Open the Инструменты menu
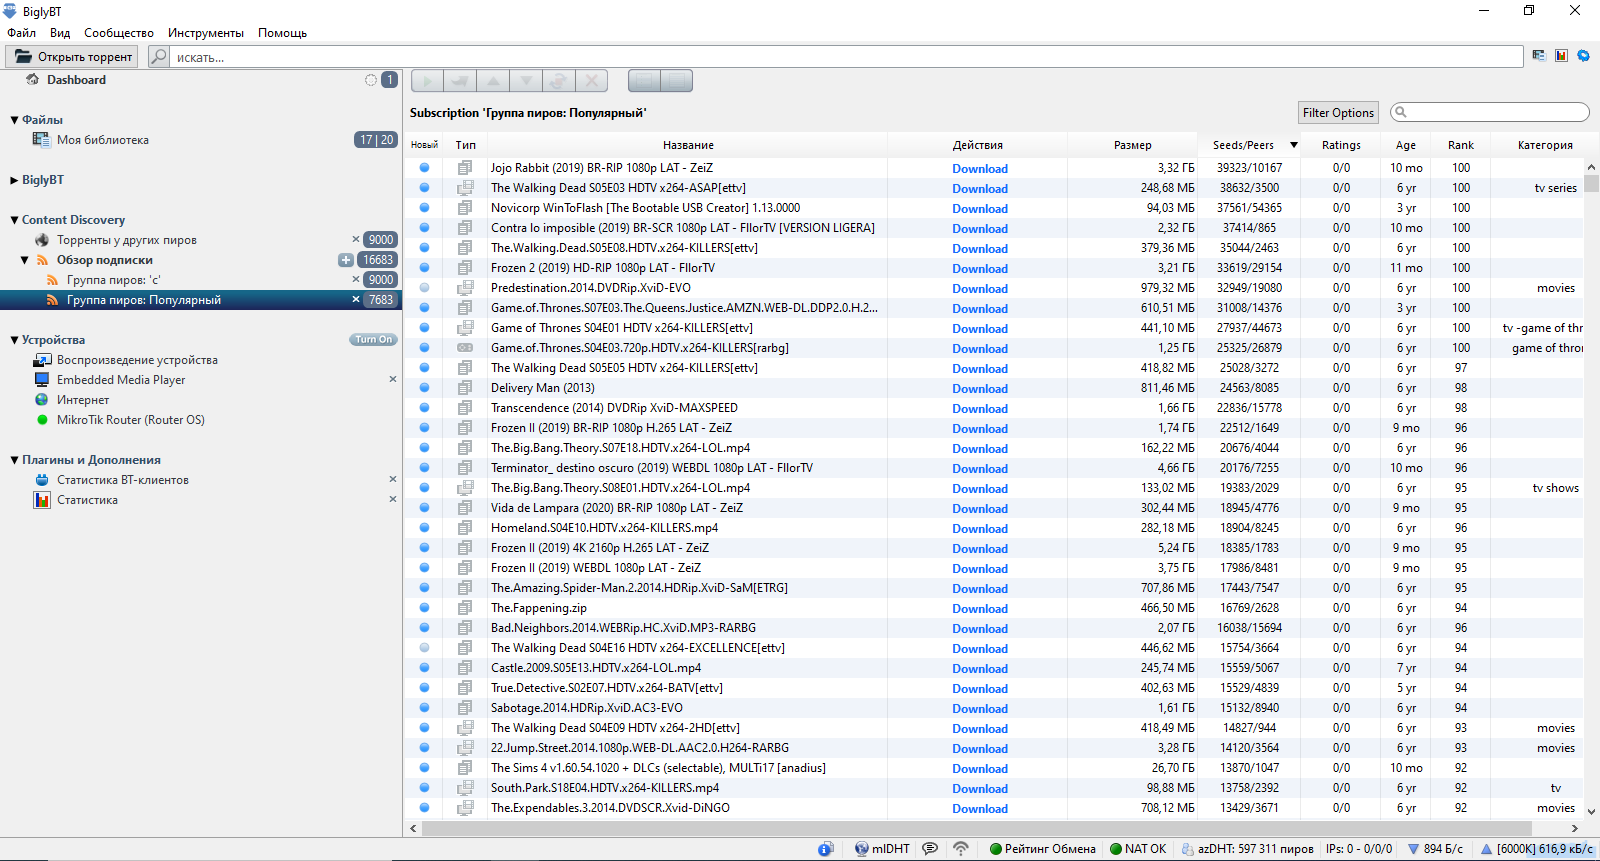This screenshot has height=861, width=1600. point(206,33)
